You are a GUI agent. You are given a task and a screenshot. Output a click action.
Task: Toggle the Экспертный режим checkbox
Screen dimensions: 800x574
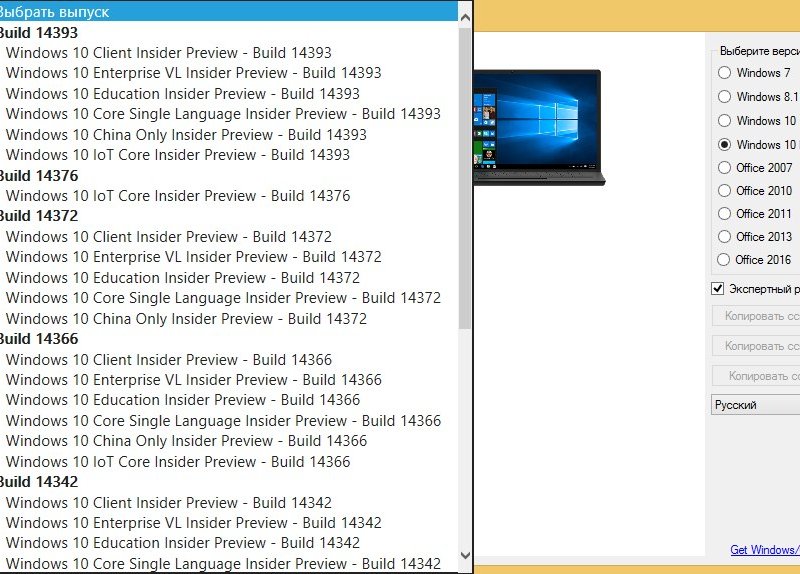[717, 289]
